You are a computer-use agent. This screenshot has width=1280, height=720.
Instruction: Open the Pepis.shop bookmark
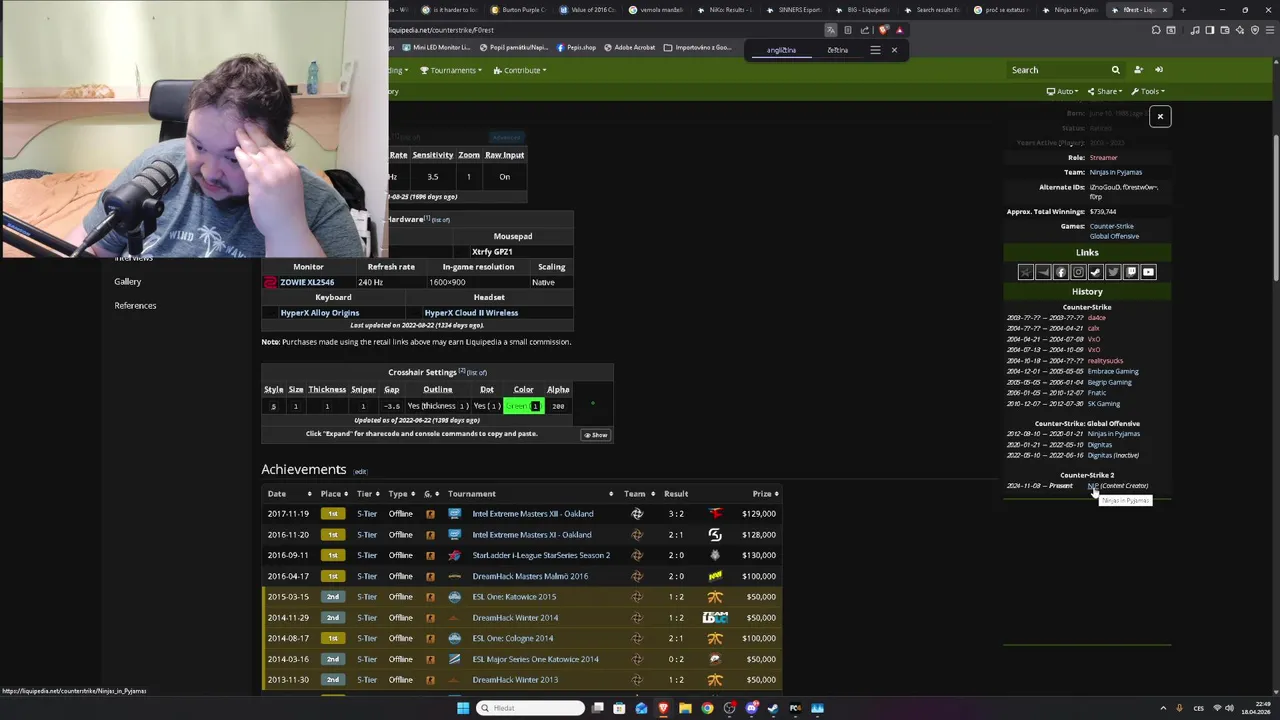click(576, 48)
